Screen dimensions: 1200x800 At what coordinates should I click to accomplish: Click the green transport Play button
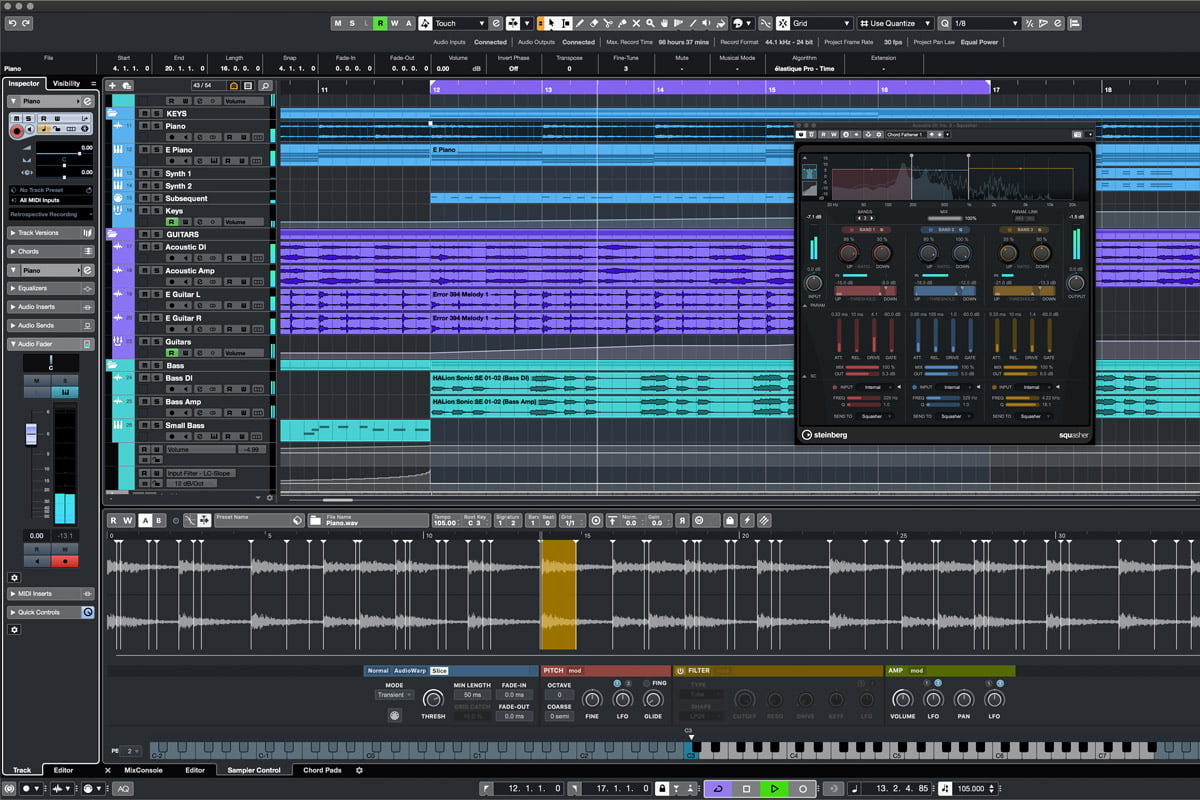(774, 789)
